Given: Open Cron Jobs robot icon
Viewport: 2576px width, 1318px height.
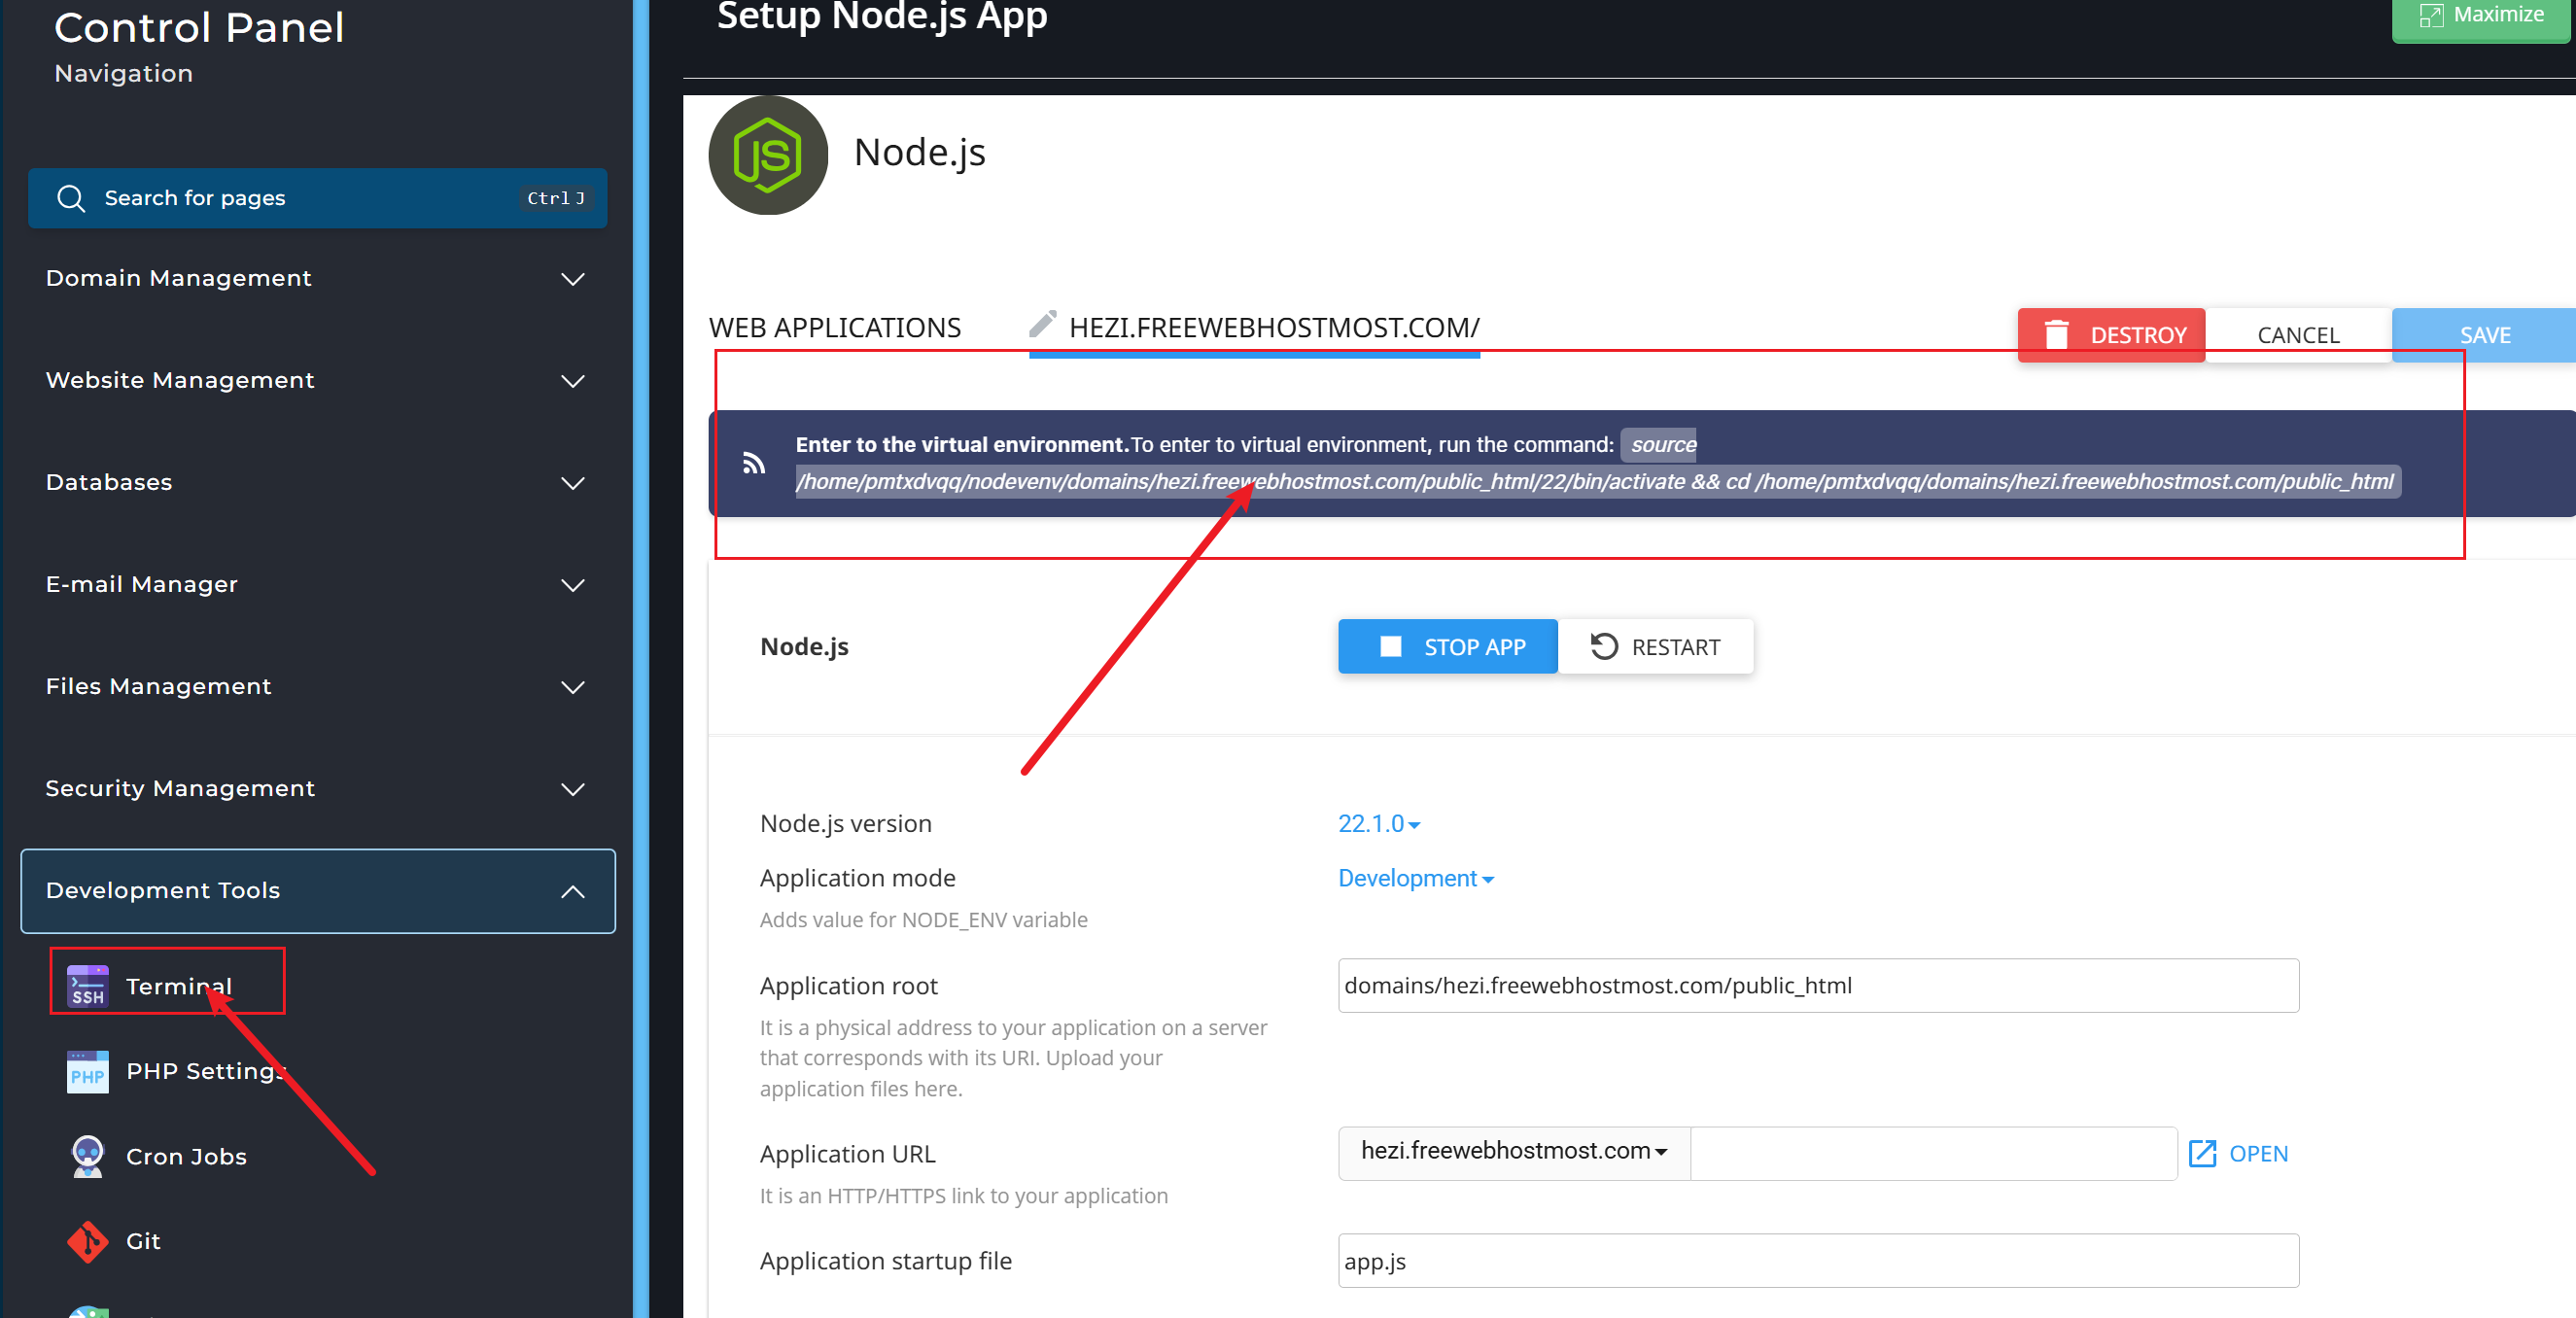Looking at the screenshot, I should pos(87,1156).
